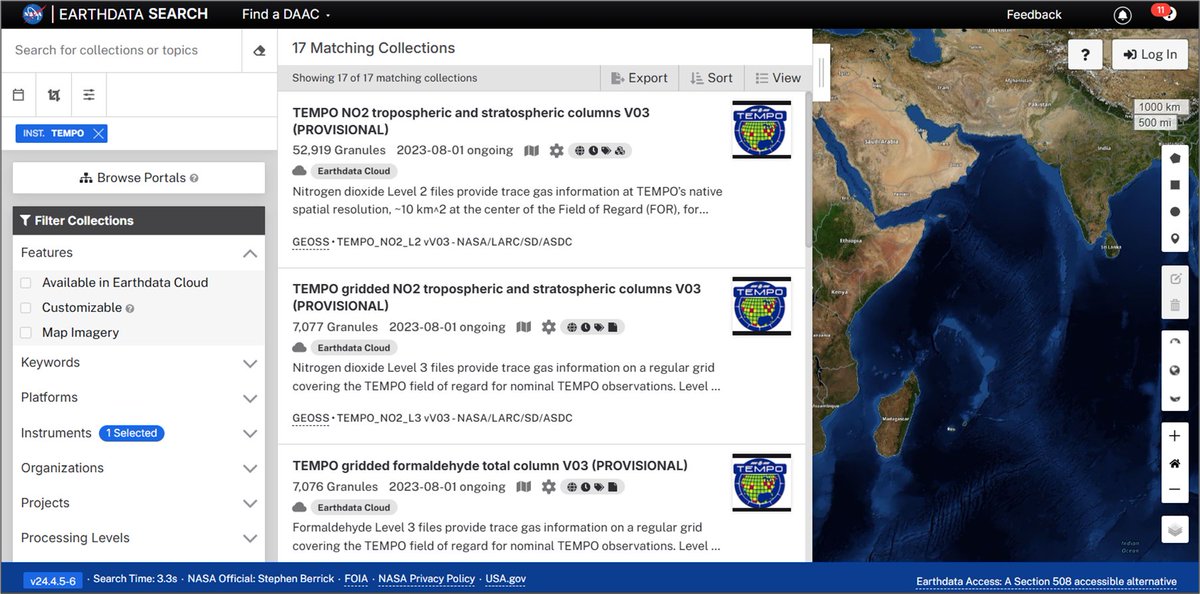This screenshot has height=594, width=1200.
Task: Switch to South Polar projection
Action: pyautogui.click(x=1175, y=396)
